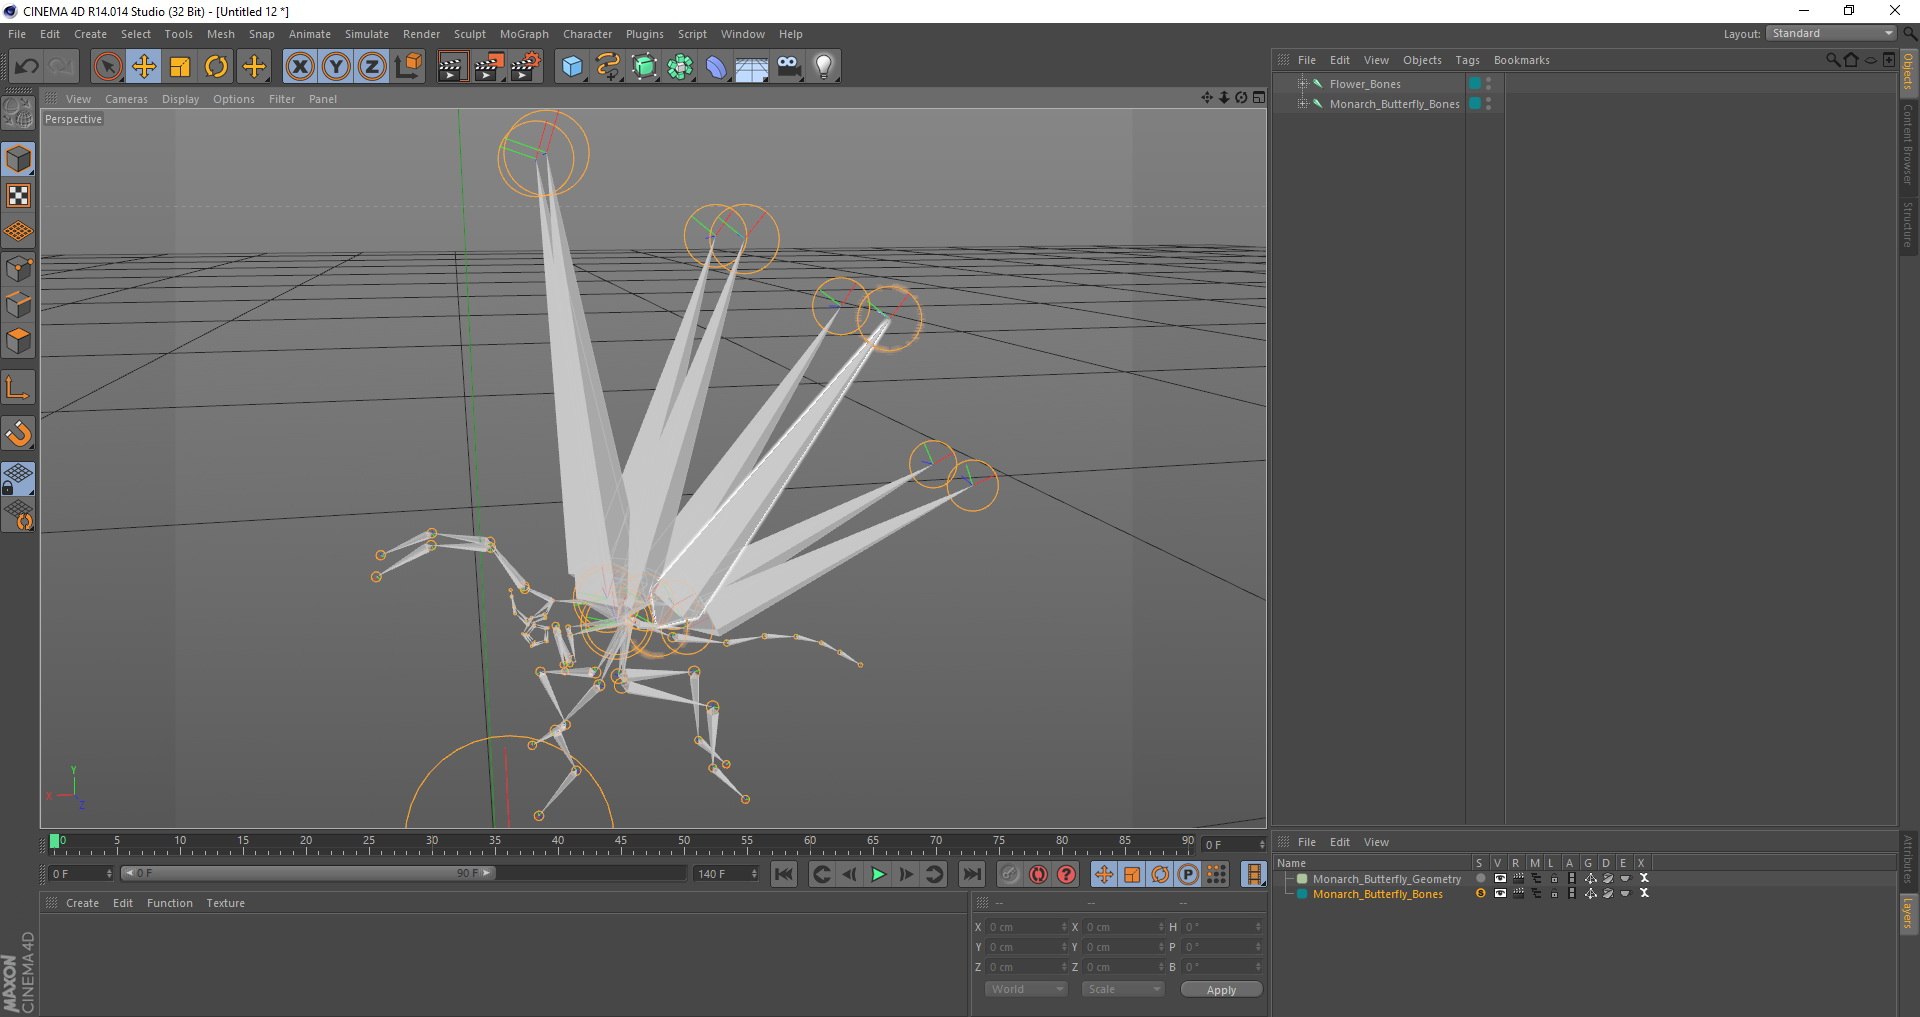Select the Move tool in the toolbar
Image resolution: width=1920 pixels, height=1017 pixels.
pyautogui.click(x=144, y=67)
